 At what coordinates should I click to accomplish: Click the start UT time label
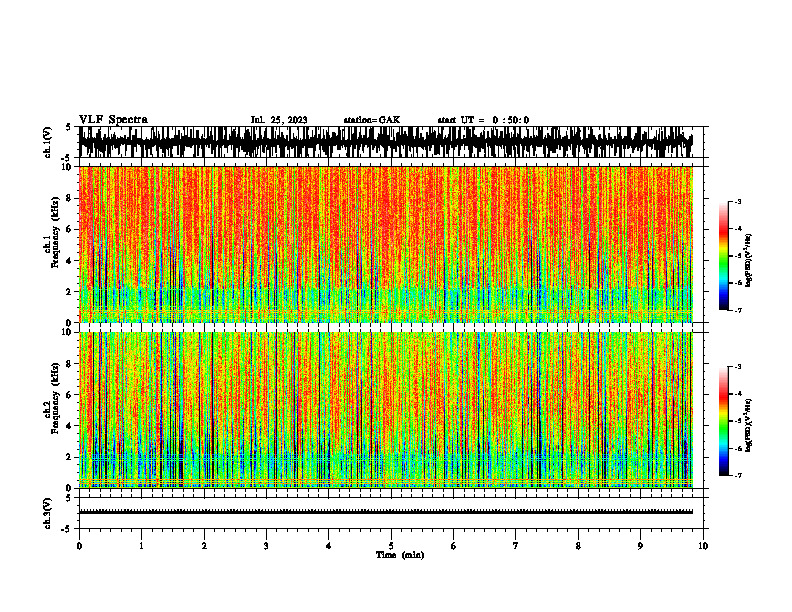483,120
